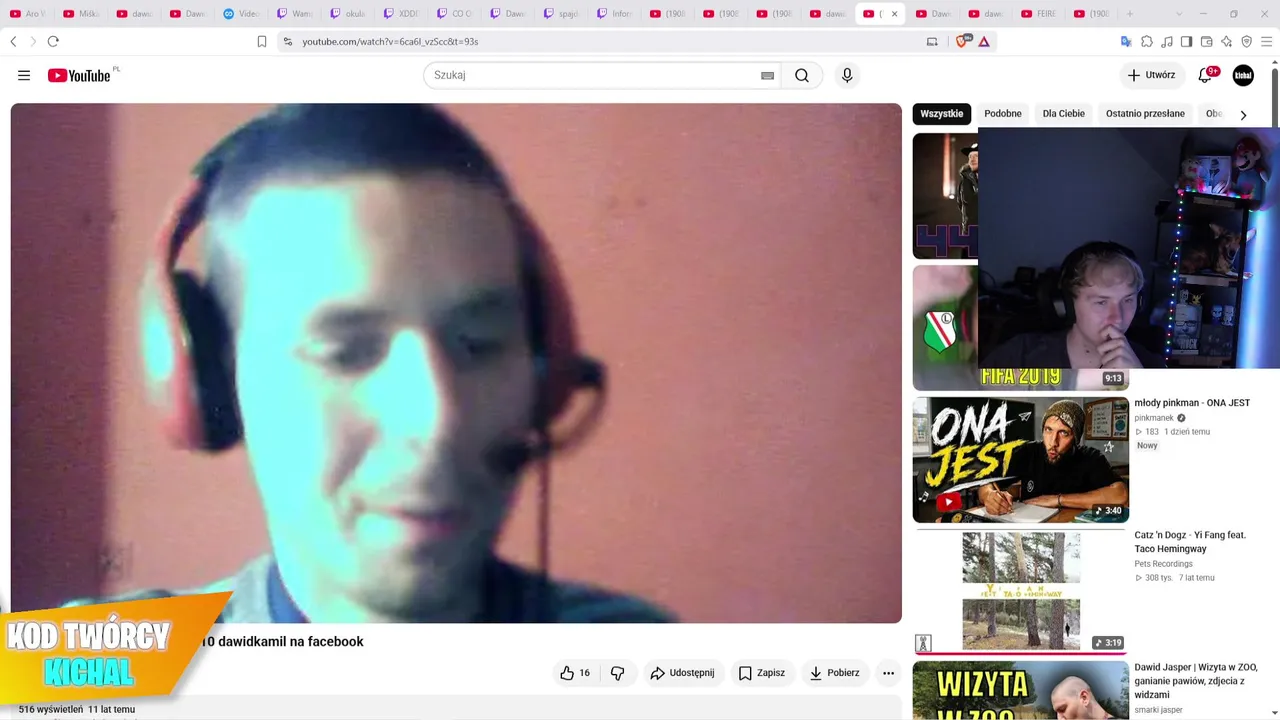Select the Ostatnio przesłane filter chip
The image size is (1280, 720).
click(1145, 114)
